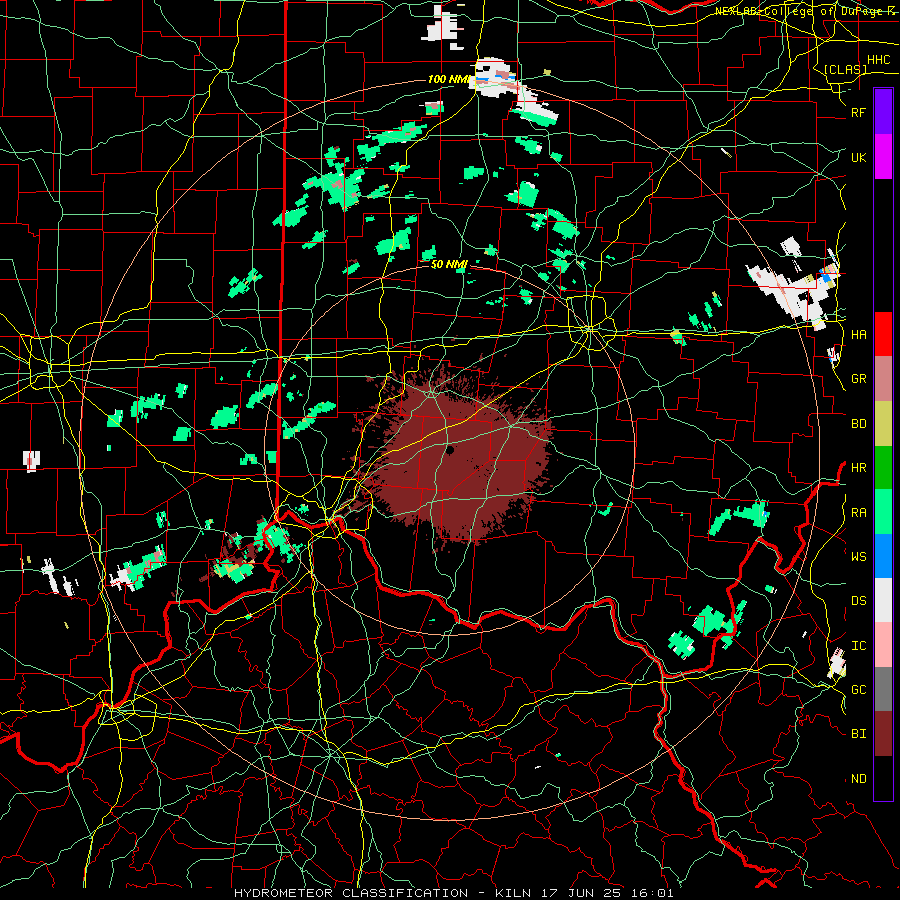Click the HHC product label
Image resolution: width=900 pixels, height=900 pixels.
pos(878,60)
